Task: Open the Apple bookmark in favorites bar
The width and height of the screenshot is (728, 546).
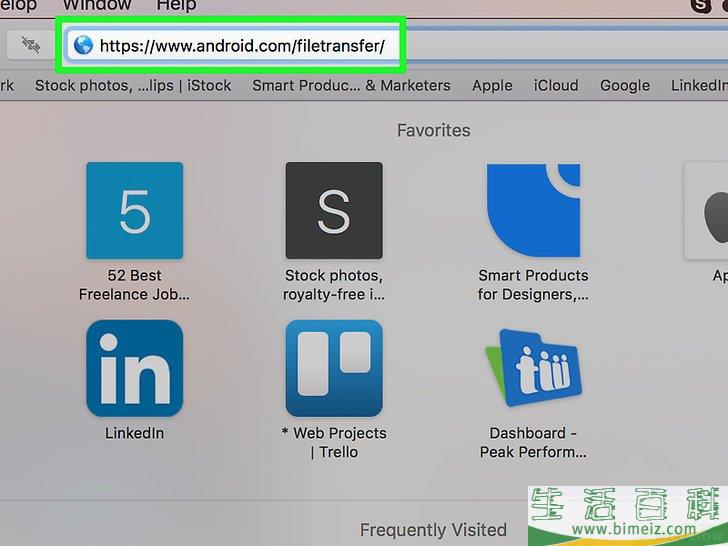Action: pos(492,85)
